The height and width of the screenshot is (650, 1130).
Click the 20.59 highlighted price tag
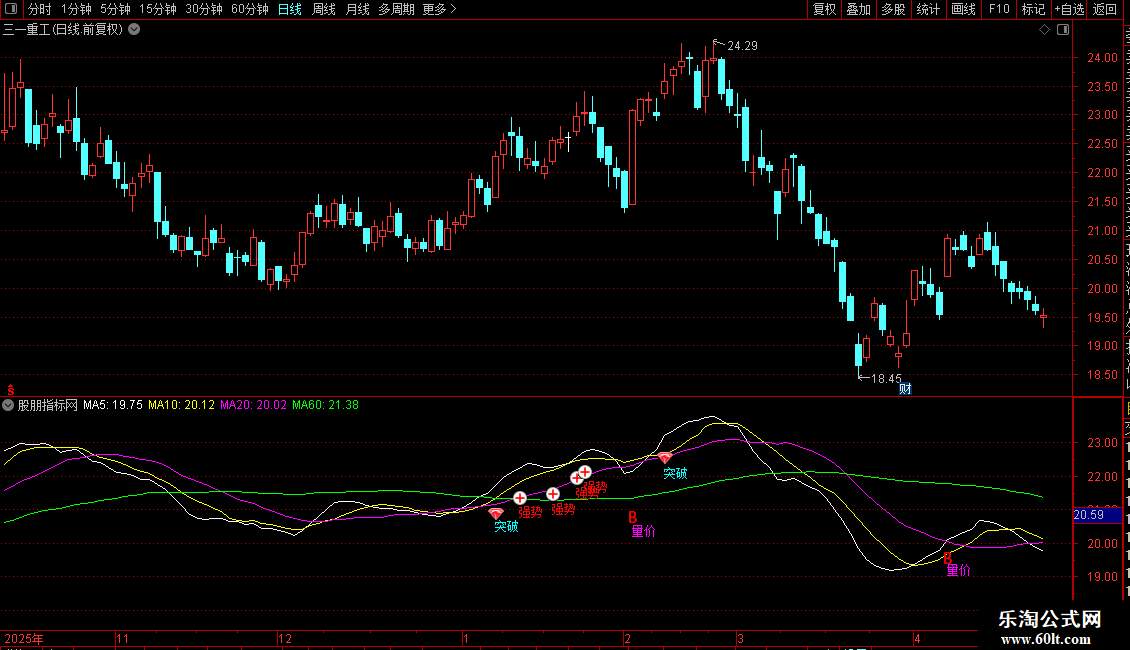pos(1098,515)
